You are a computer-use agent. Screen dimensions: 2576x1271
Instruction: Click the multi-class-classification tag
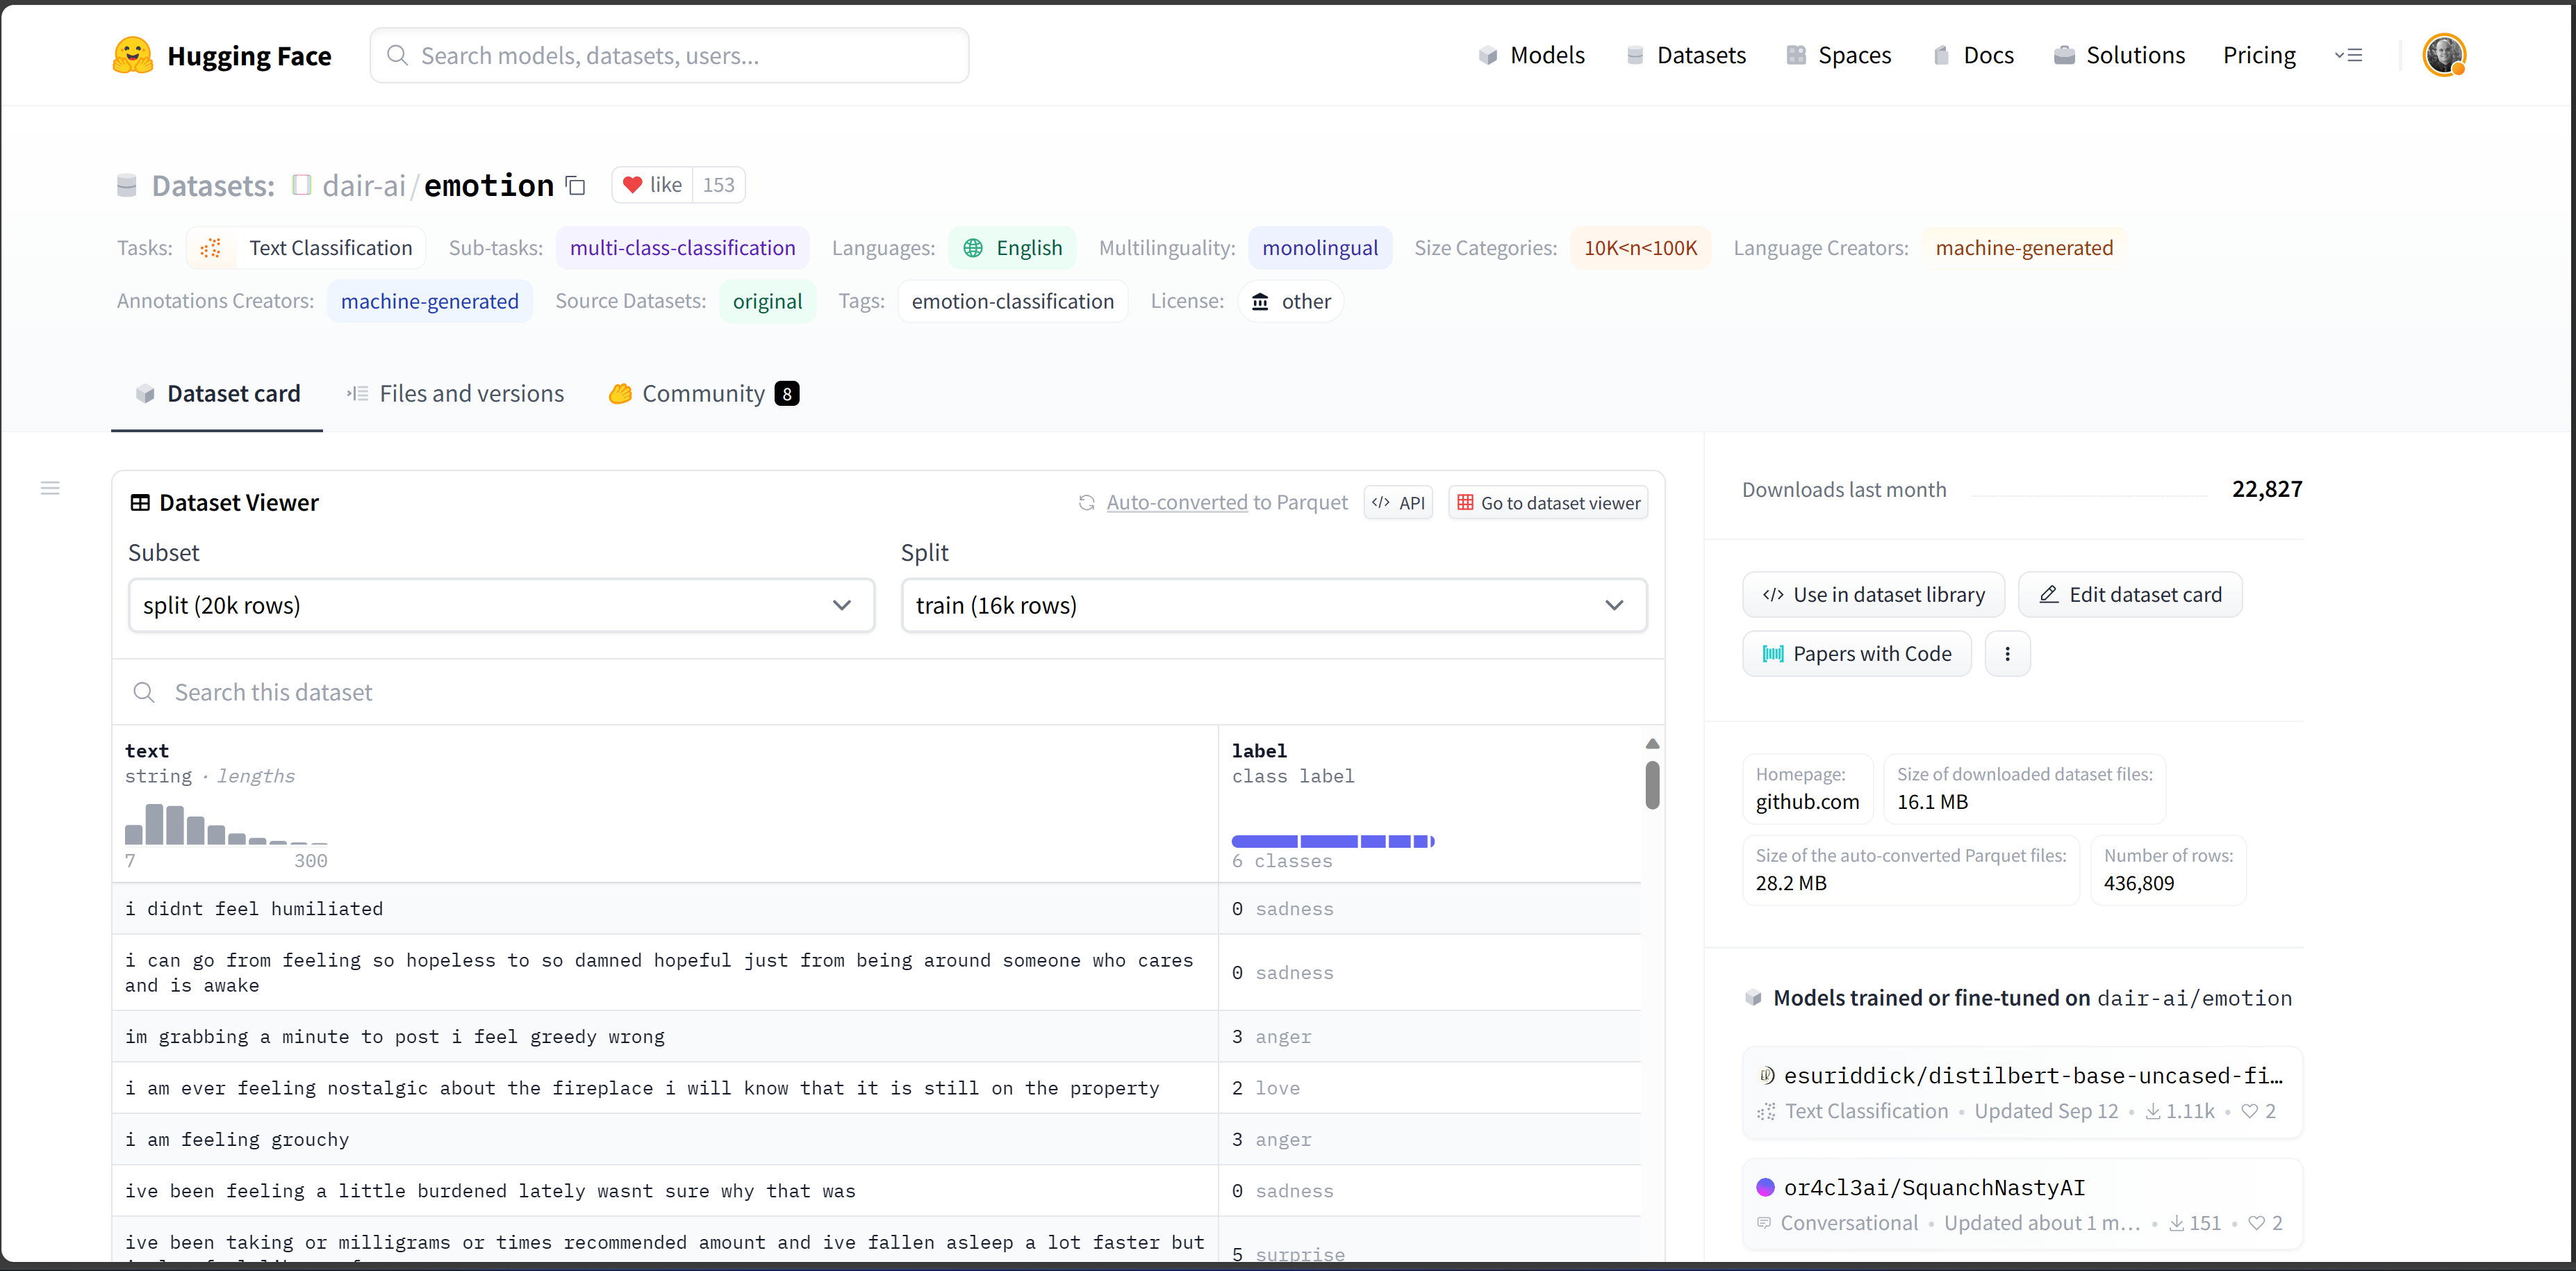tap(682, 248)
